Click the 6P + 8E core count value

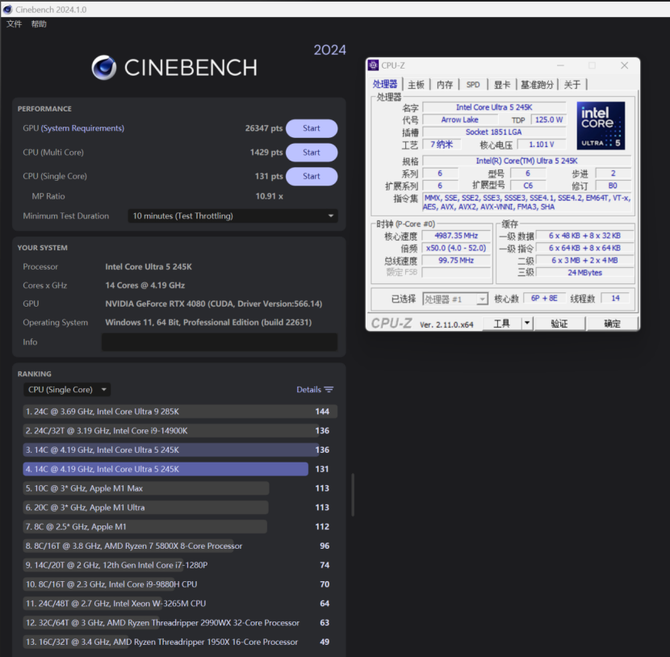544,298
